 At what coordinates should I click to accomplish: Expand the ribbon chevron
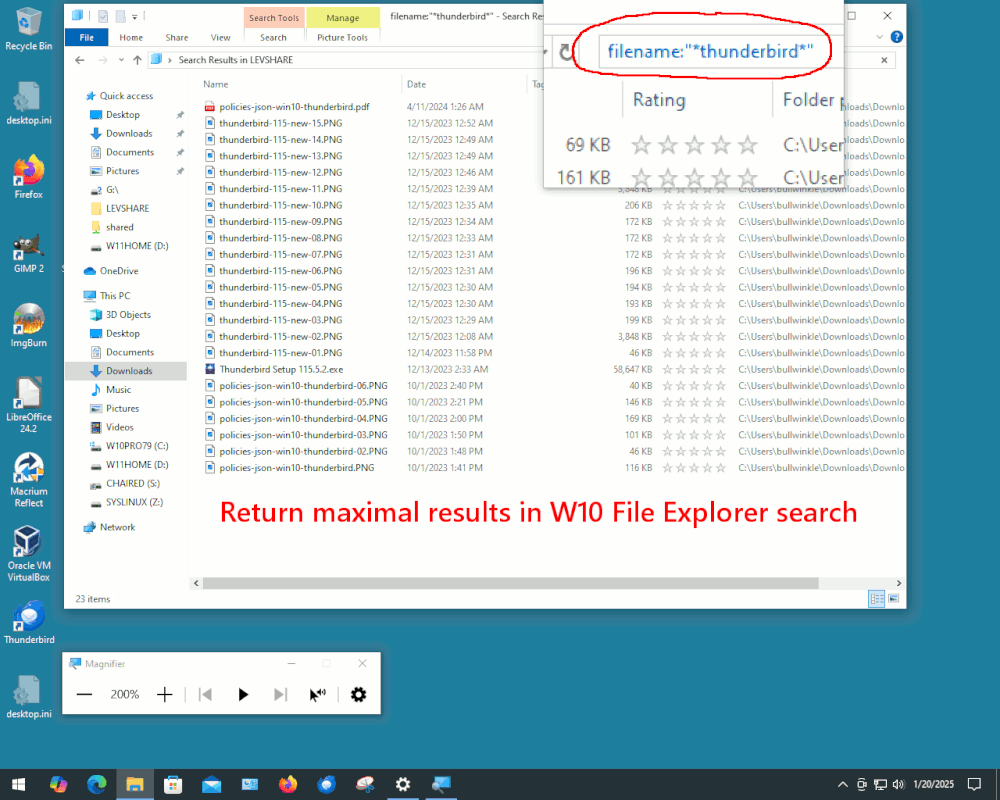click(879, 37)
